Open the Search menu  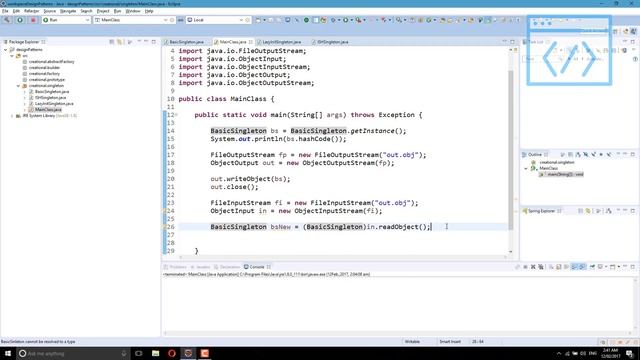point(86,11)
